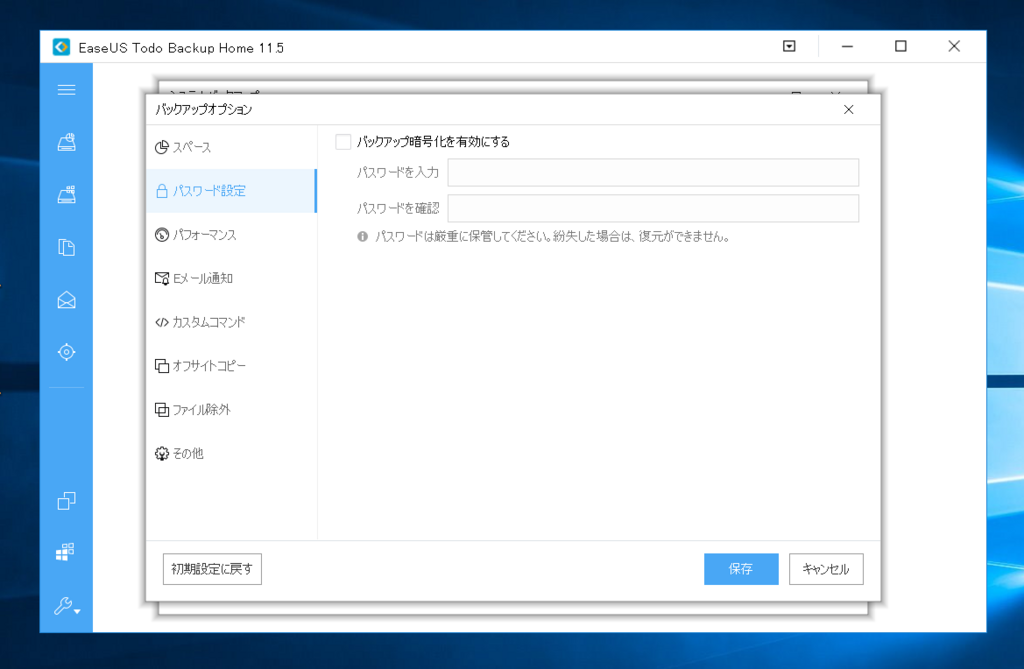This screenshot has width=1024, height=669.
Task: Click the info icon beside password warning
Action: pos(362,237)
